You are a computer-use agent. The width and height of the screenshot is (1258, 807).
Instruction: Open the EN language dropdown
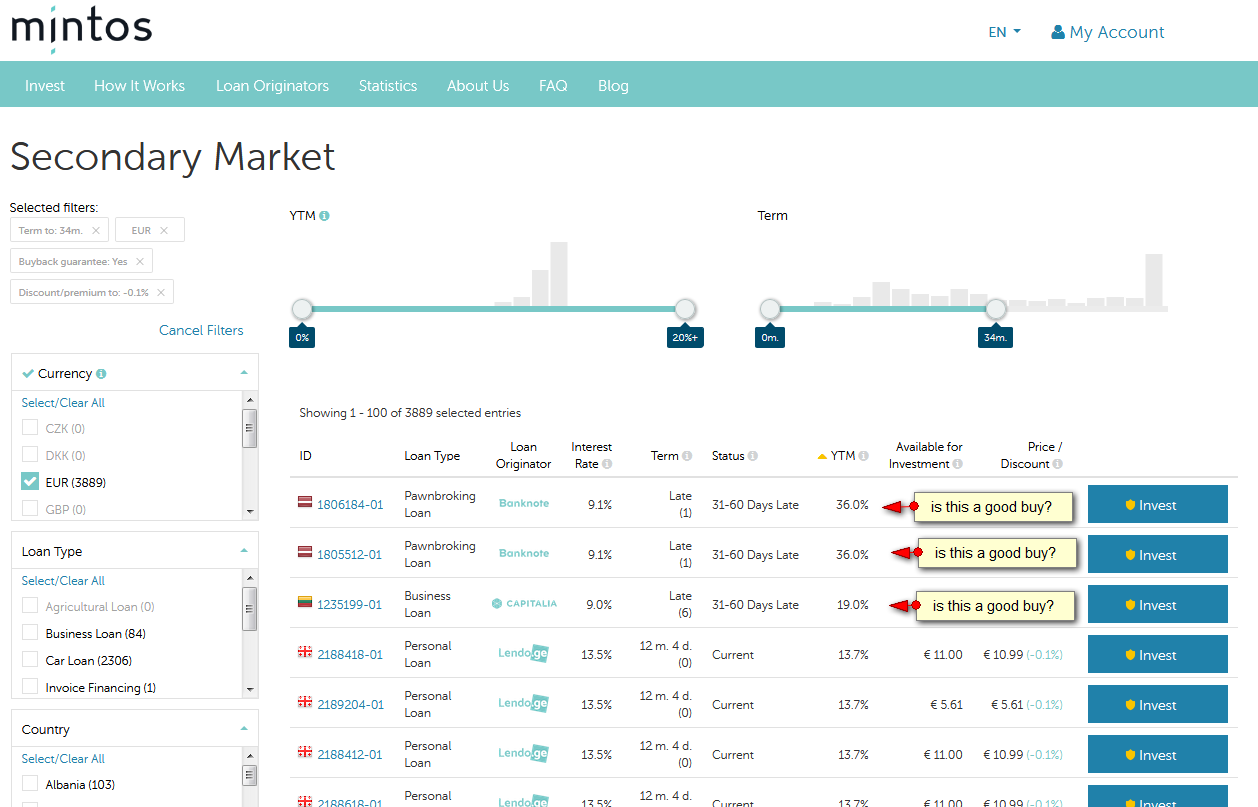(x=1005, y=32)
